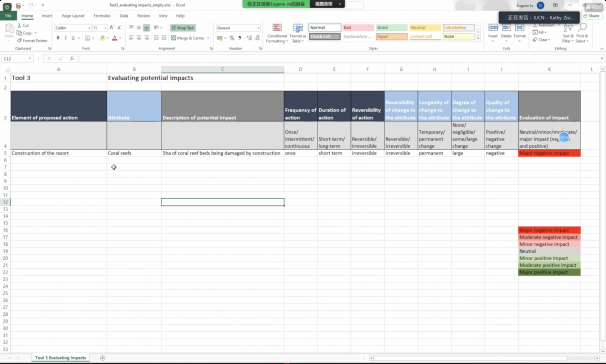
Task: Click the Accounting Number Format icon
Action: (x=220, y=38)
